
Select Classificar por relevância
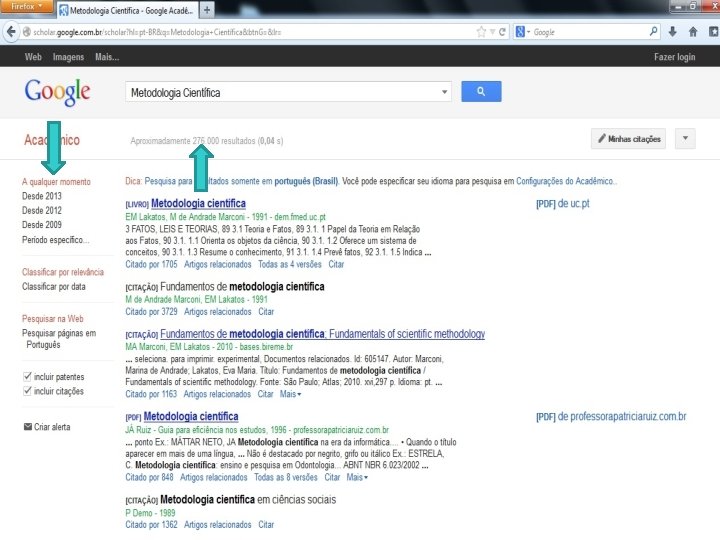[x=63, y=272]
